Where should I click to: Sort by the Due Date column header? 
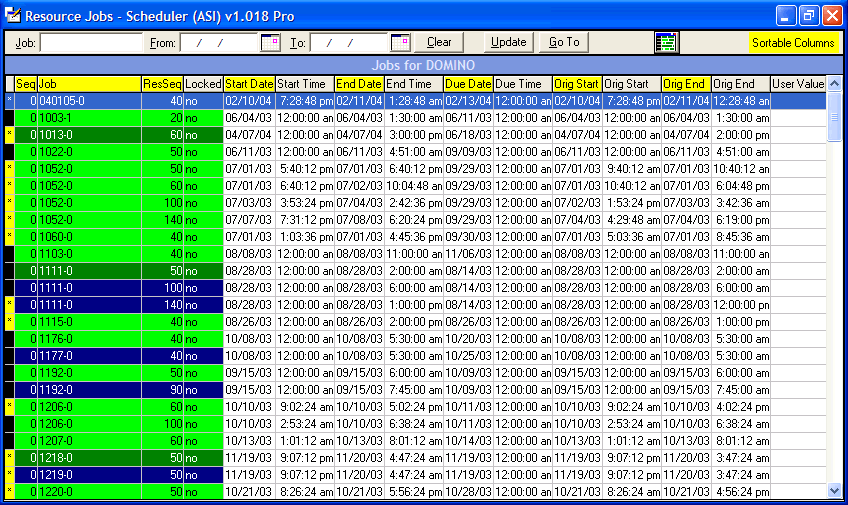coord(468,84)
